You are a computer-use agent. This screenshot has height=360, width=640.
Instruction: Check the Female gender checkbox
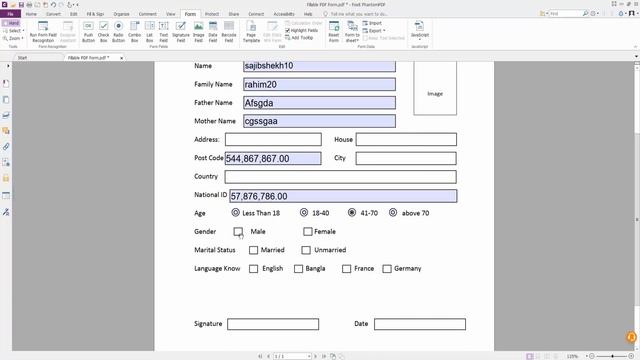(x=308, y=231)
